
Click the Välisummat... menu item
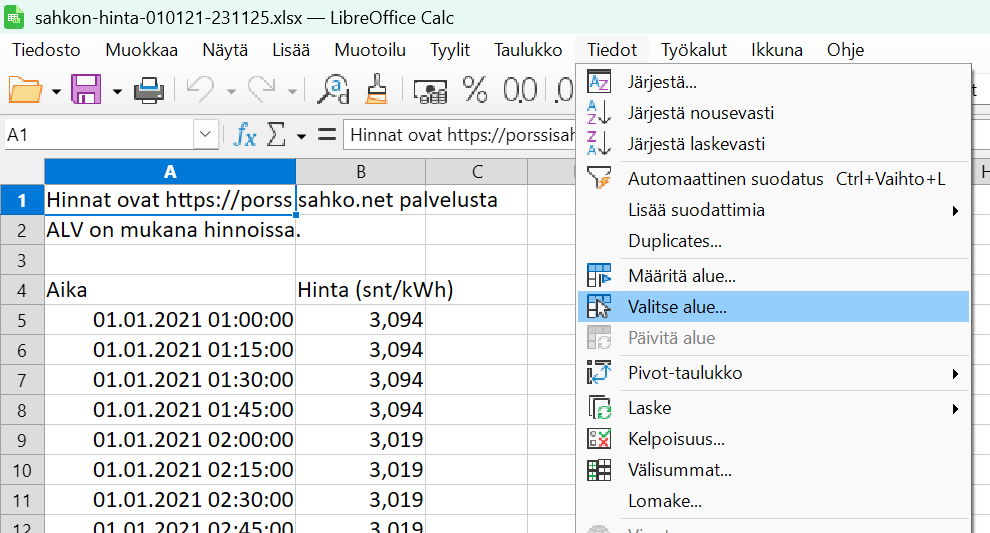(679, 470)
